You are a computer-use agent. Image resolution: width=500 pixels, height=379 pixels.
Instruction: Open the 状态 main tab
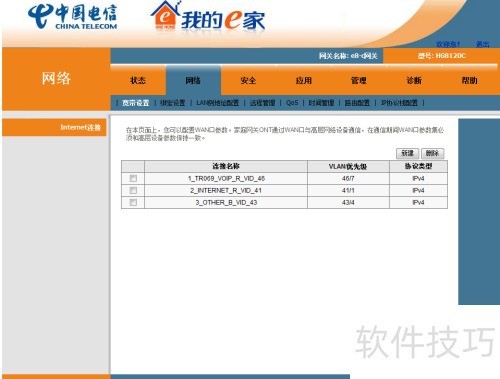tap(138, 80)
